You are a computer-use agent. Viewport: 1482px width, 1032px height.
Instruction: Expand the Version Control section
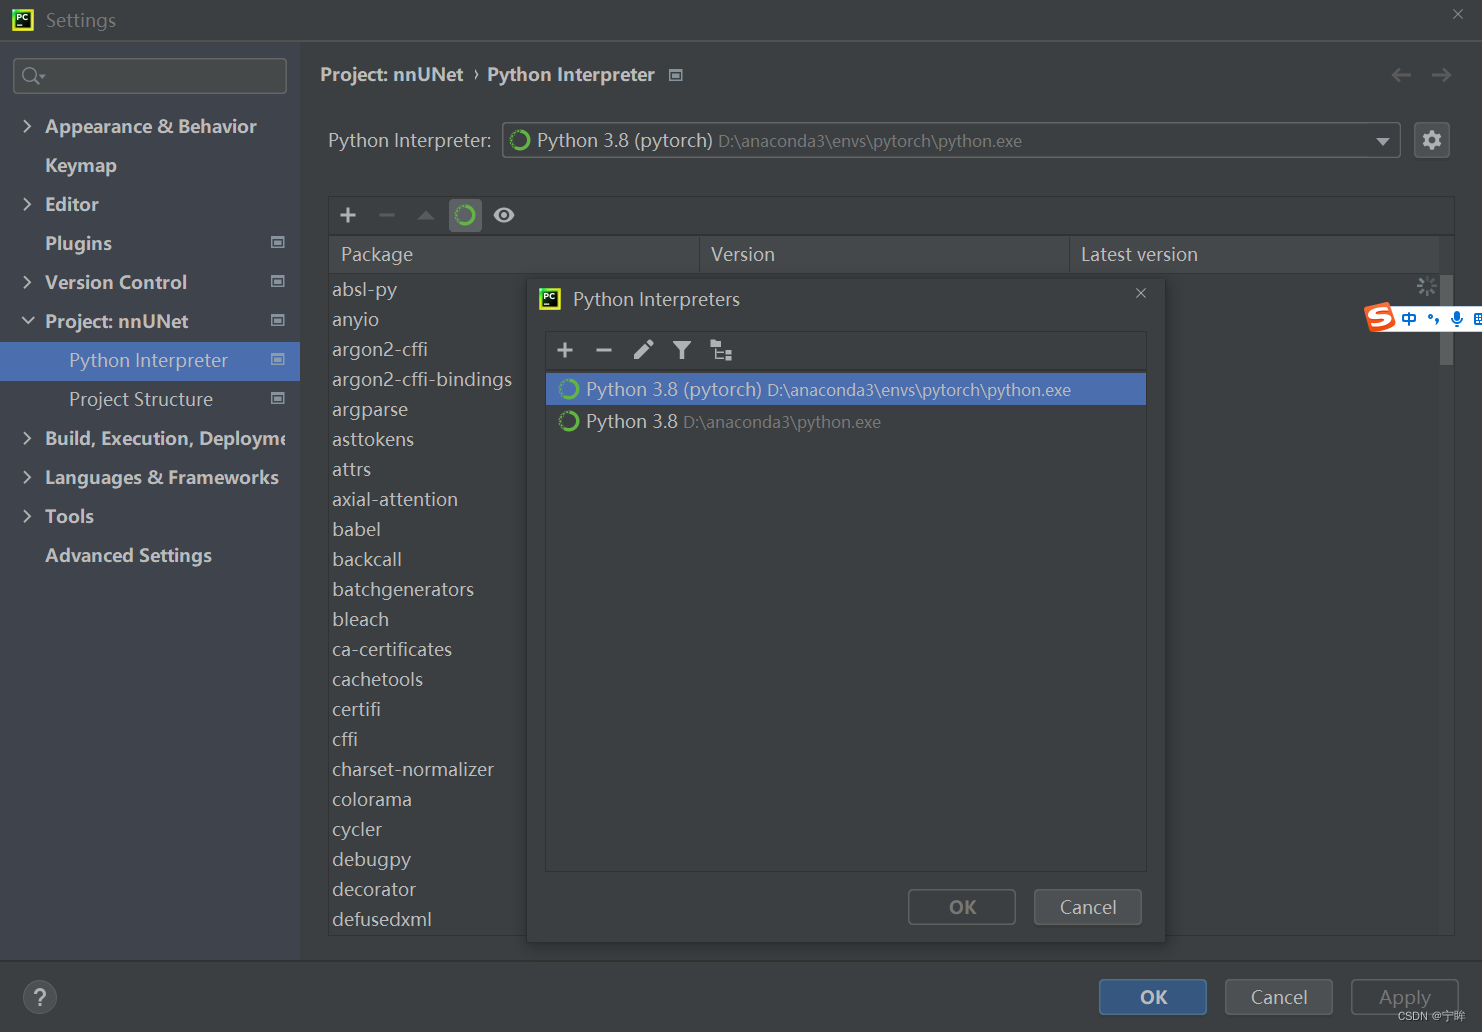tap(27, 282)
